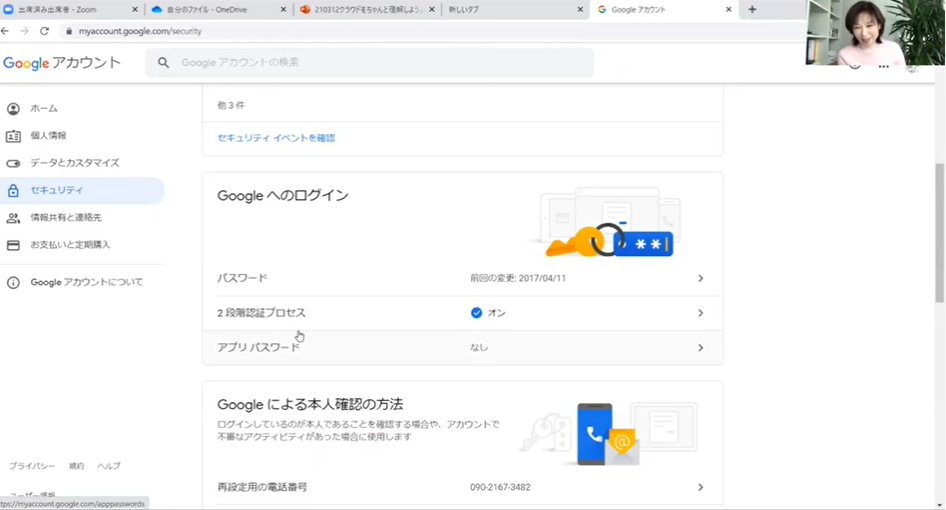The image size is (946, 510).
Task: Click the お支払いと定期購入 card icon
Action: (13, 244)
